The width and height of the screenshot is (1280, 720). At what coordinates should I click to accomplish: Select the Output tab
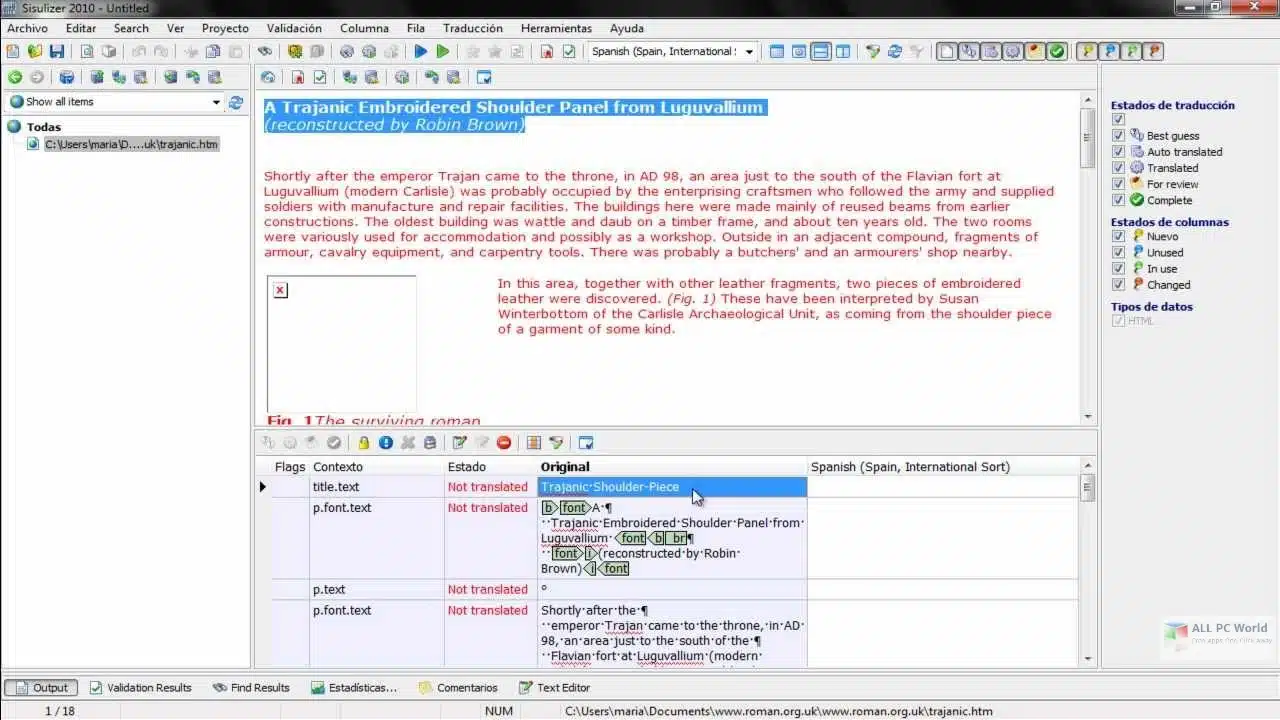coord(41,688)
